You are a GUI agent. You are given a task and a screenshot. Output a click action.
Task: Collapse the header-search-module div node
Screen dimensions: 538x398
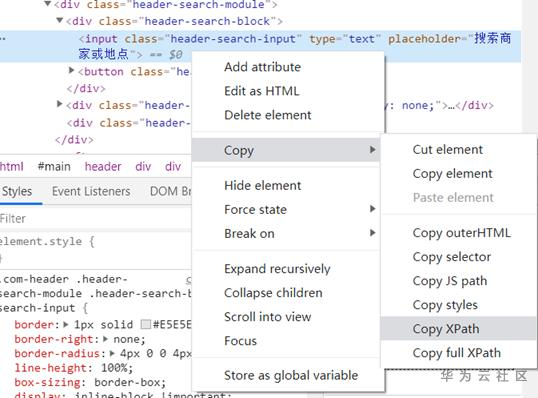tap(48, 4)
